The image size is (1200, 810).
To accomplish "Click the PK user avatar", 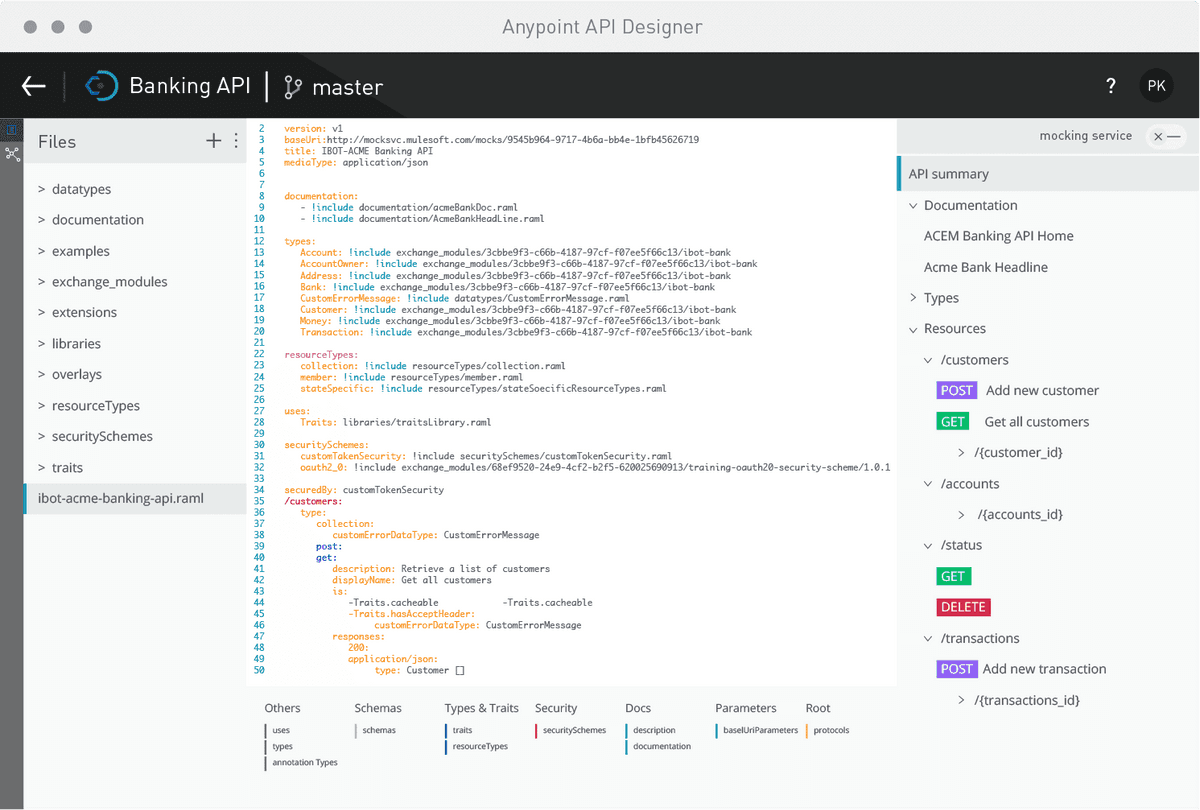I will [1156, 85].
